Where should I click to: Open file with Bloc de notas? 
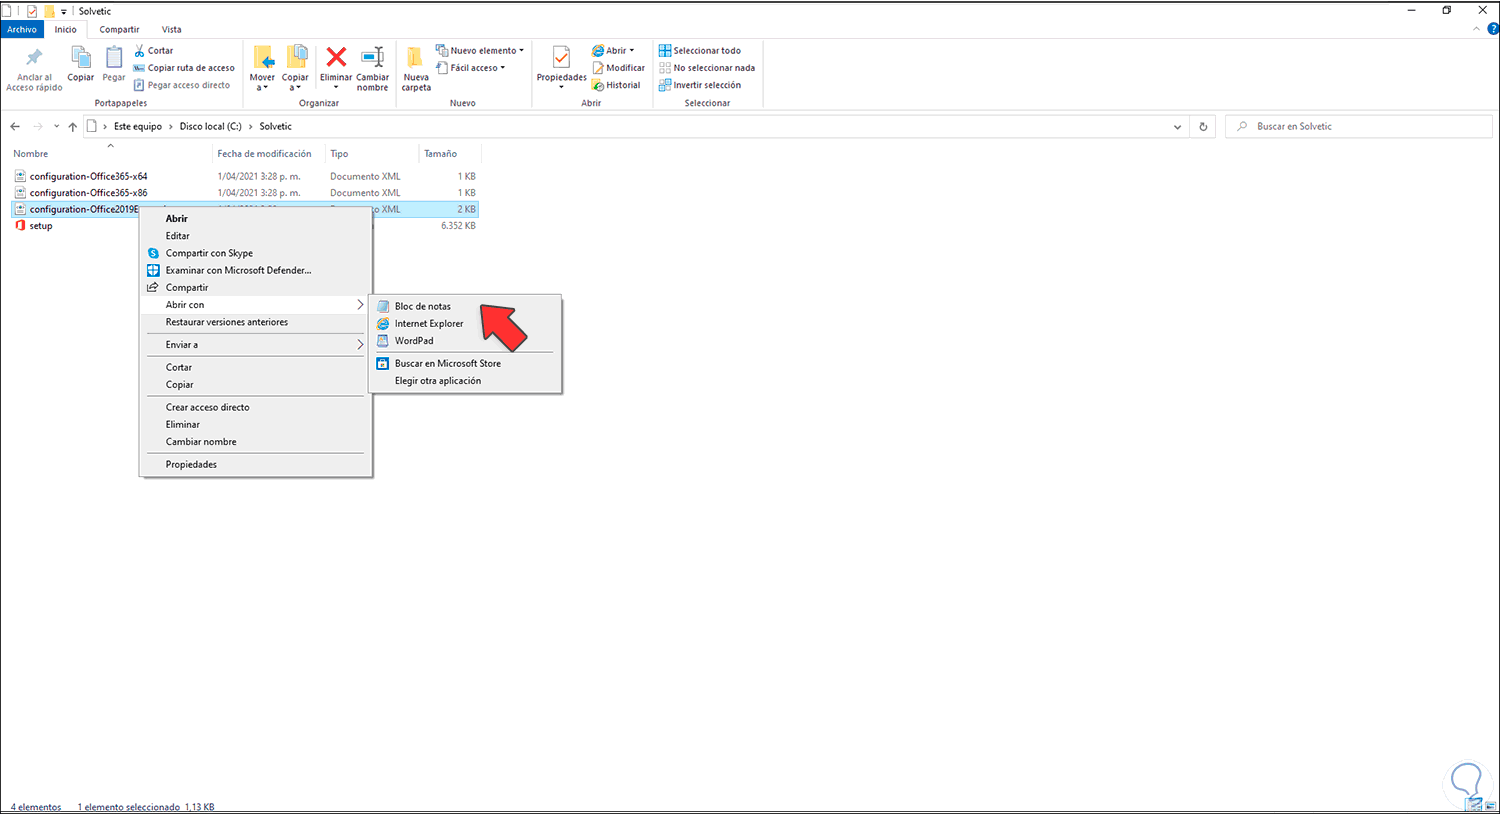tap(465, 307)
